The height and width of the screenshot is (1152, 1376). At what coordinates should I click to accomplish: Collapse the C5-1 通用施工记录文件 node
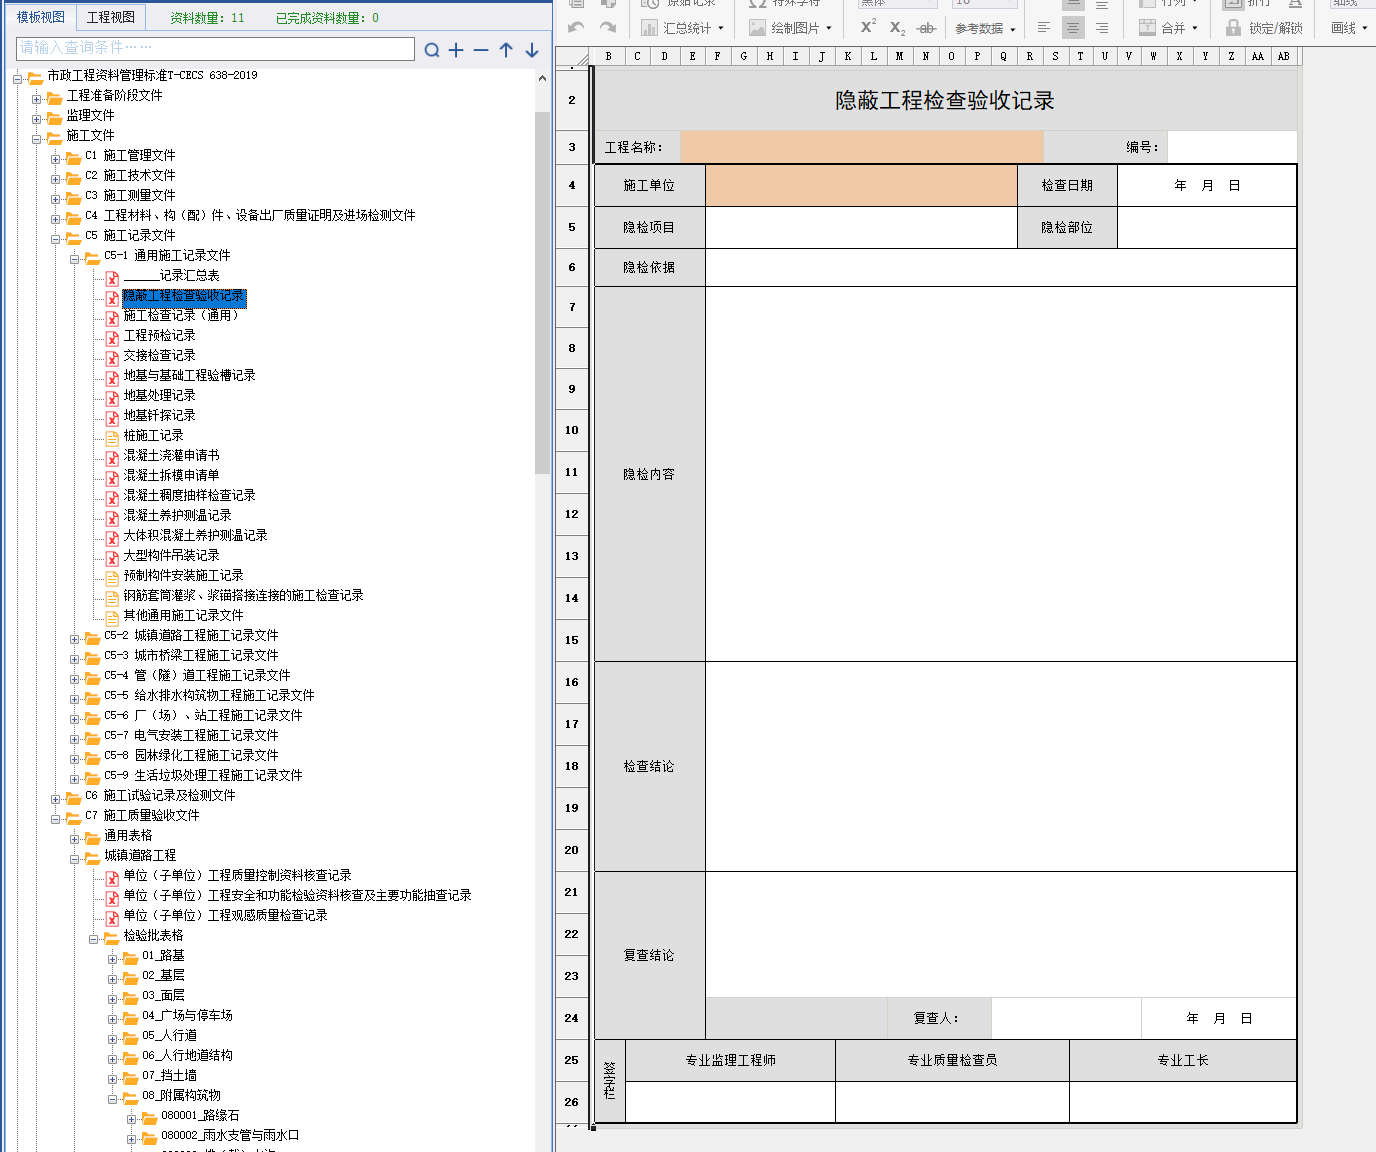[x=74, y=259]
